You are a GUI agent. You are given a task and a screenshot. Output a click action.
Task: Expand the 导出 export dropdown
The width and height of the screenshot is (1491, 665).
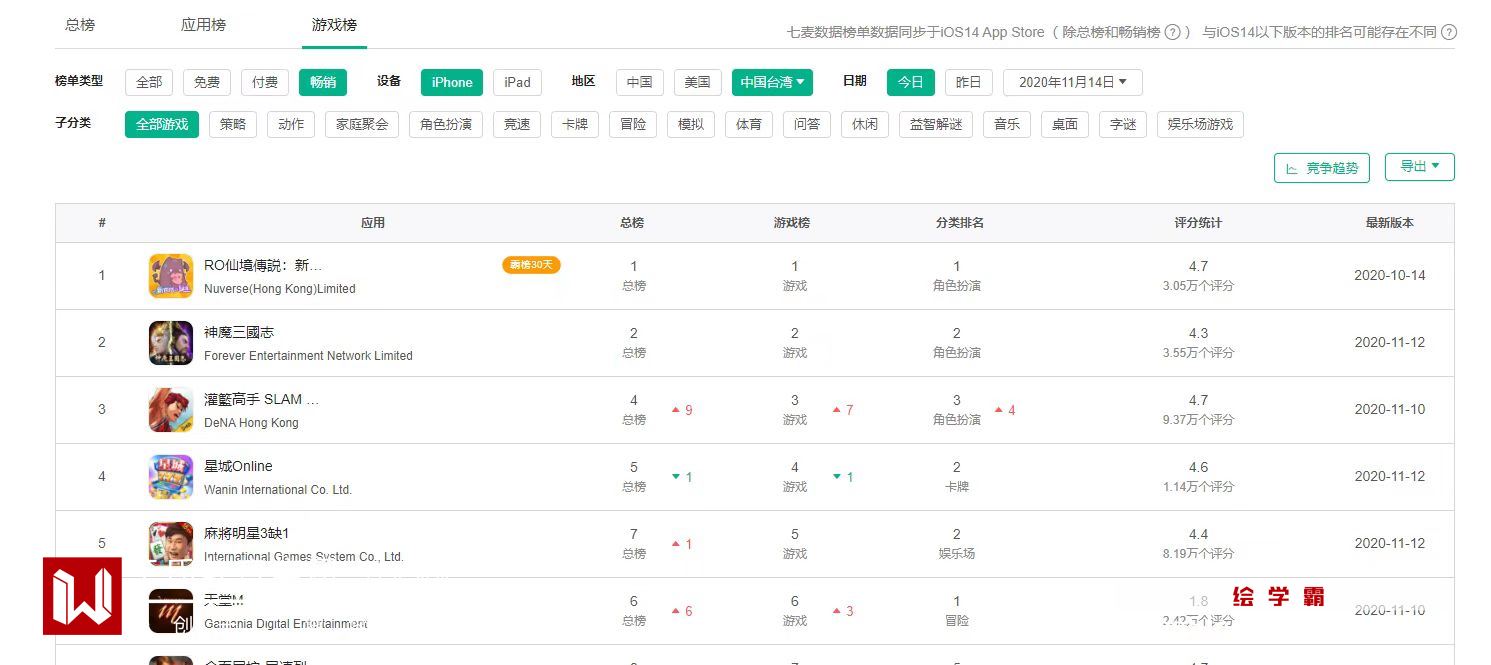click(x=1419, y=167)
